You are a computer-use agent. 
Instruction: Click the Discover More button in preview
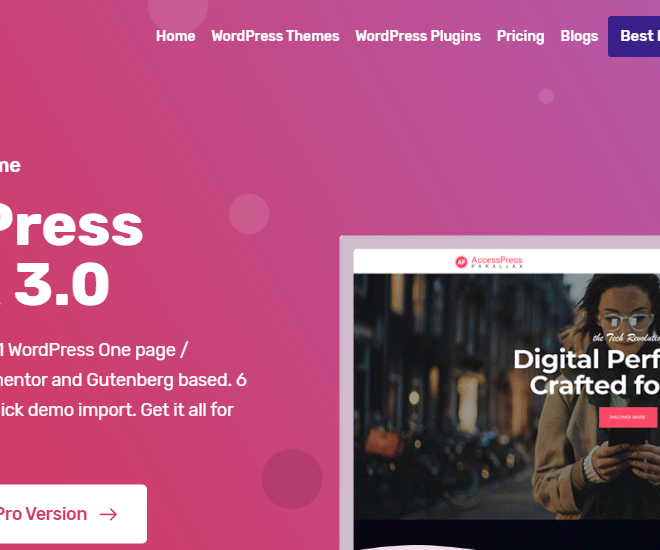(628, 417)
